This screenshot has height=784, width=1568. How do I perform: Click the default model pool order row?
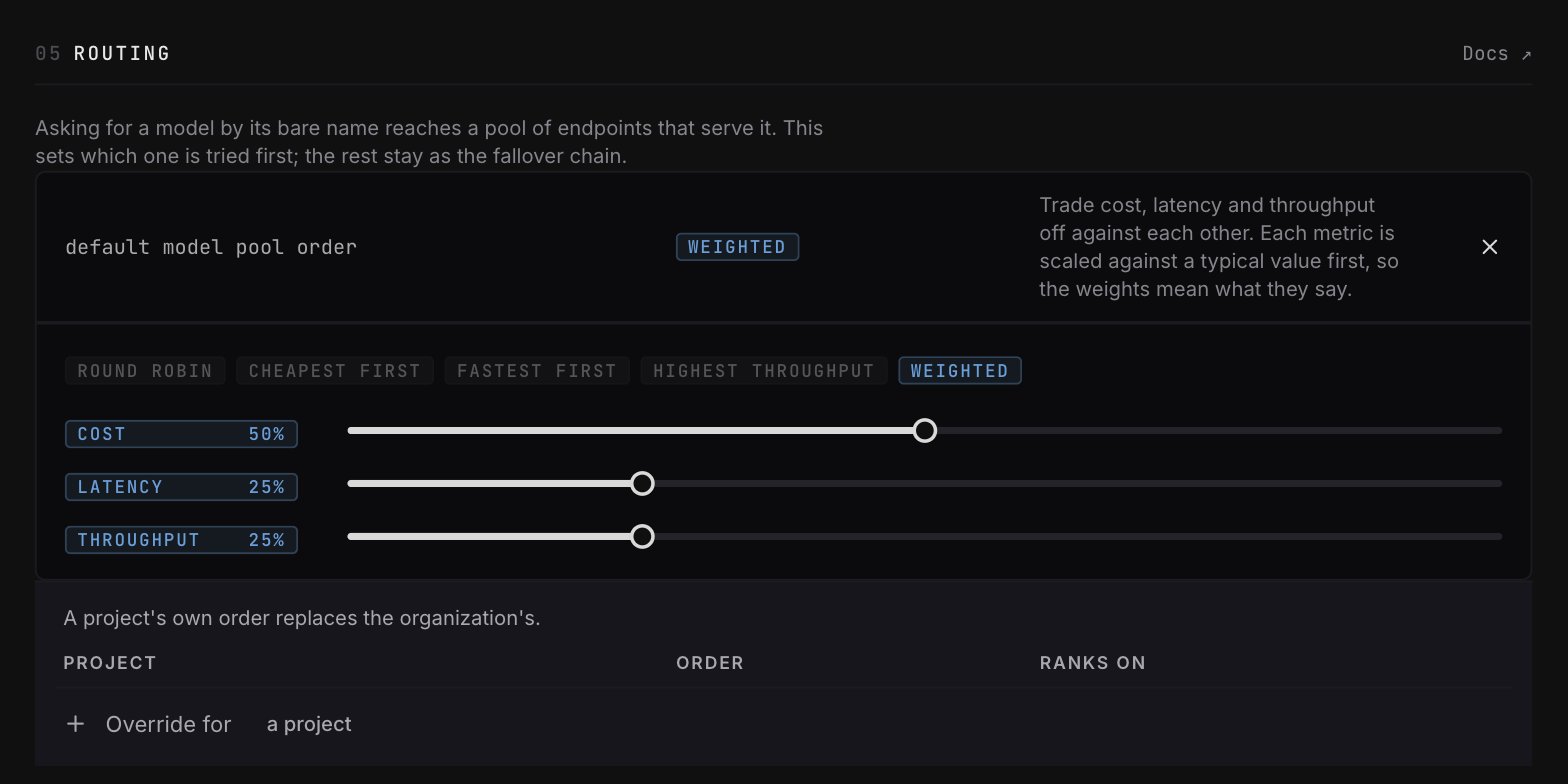click(x=783, y=247)
